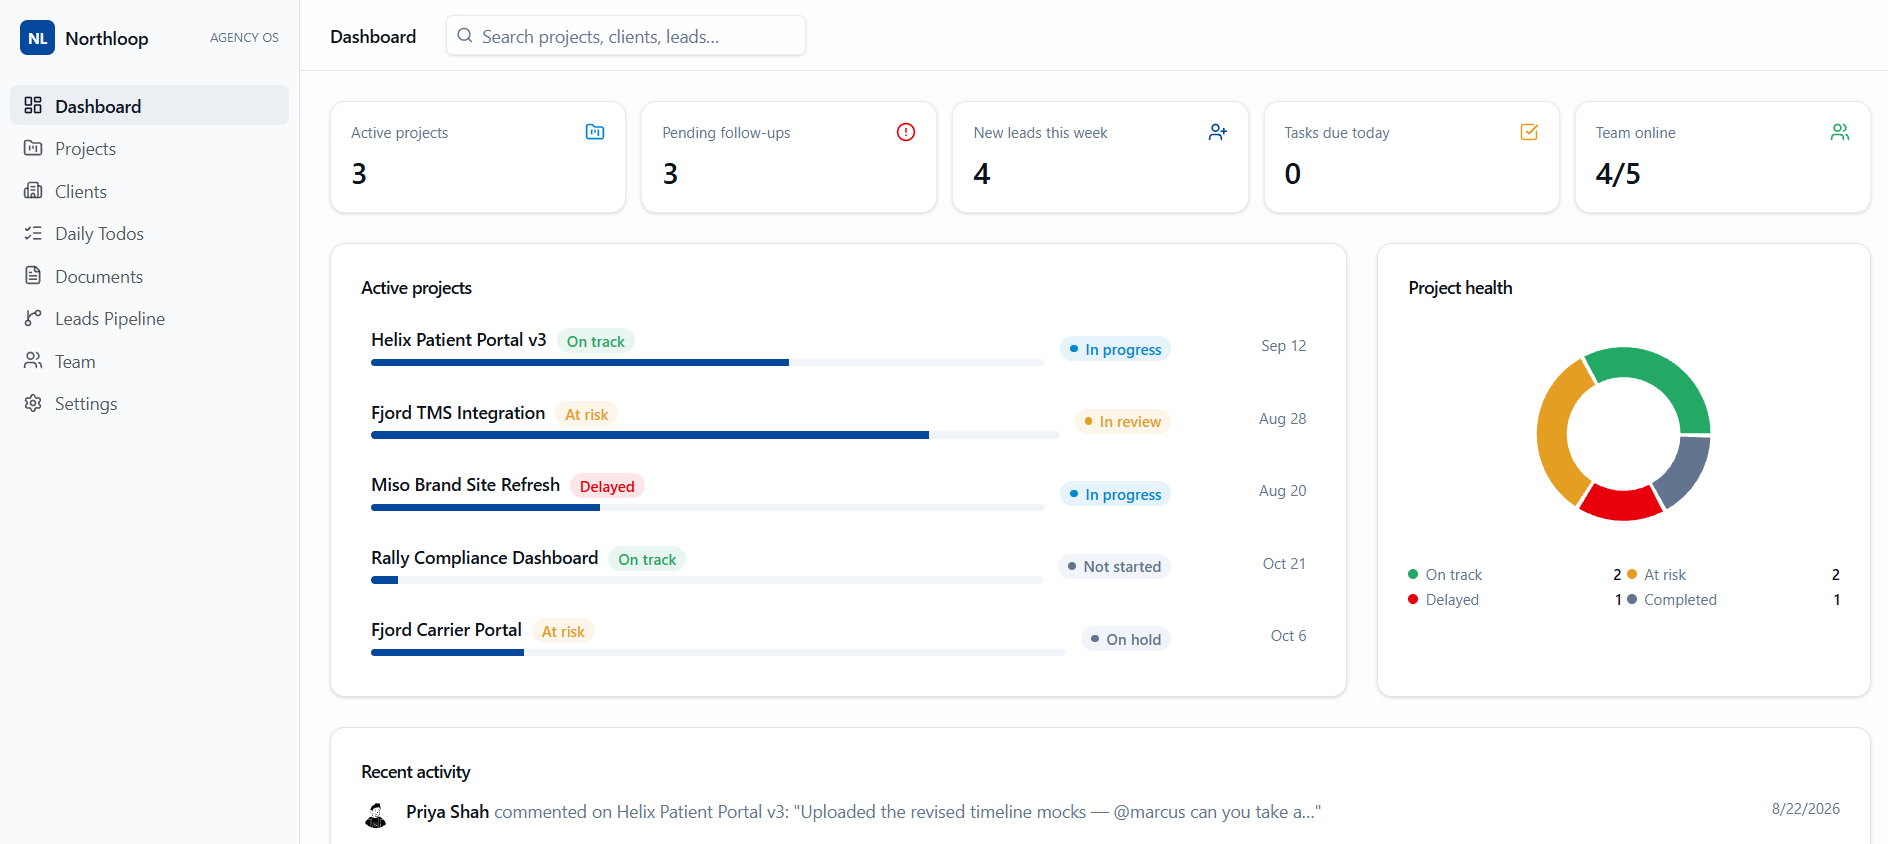This screenshot has width=1888, height=844.
Task: Click the Team online people icon
Action: (x=1840, y=132)
